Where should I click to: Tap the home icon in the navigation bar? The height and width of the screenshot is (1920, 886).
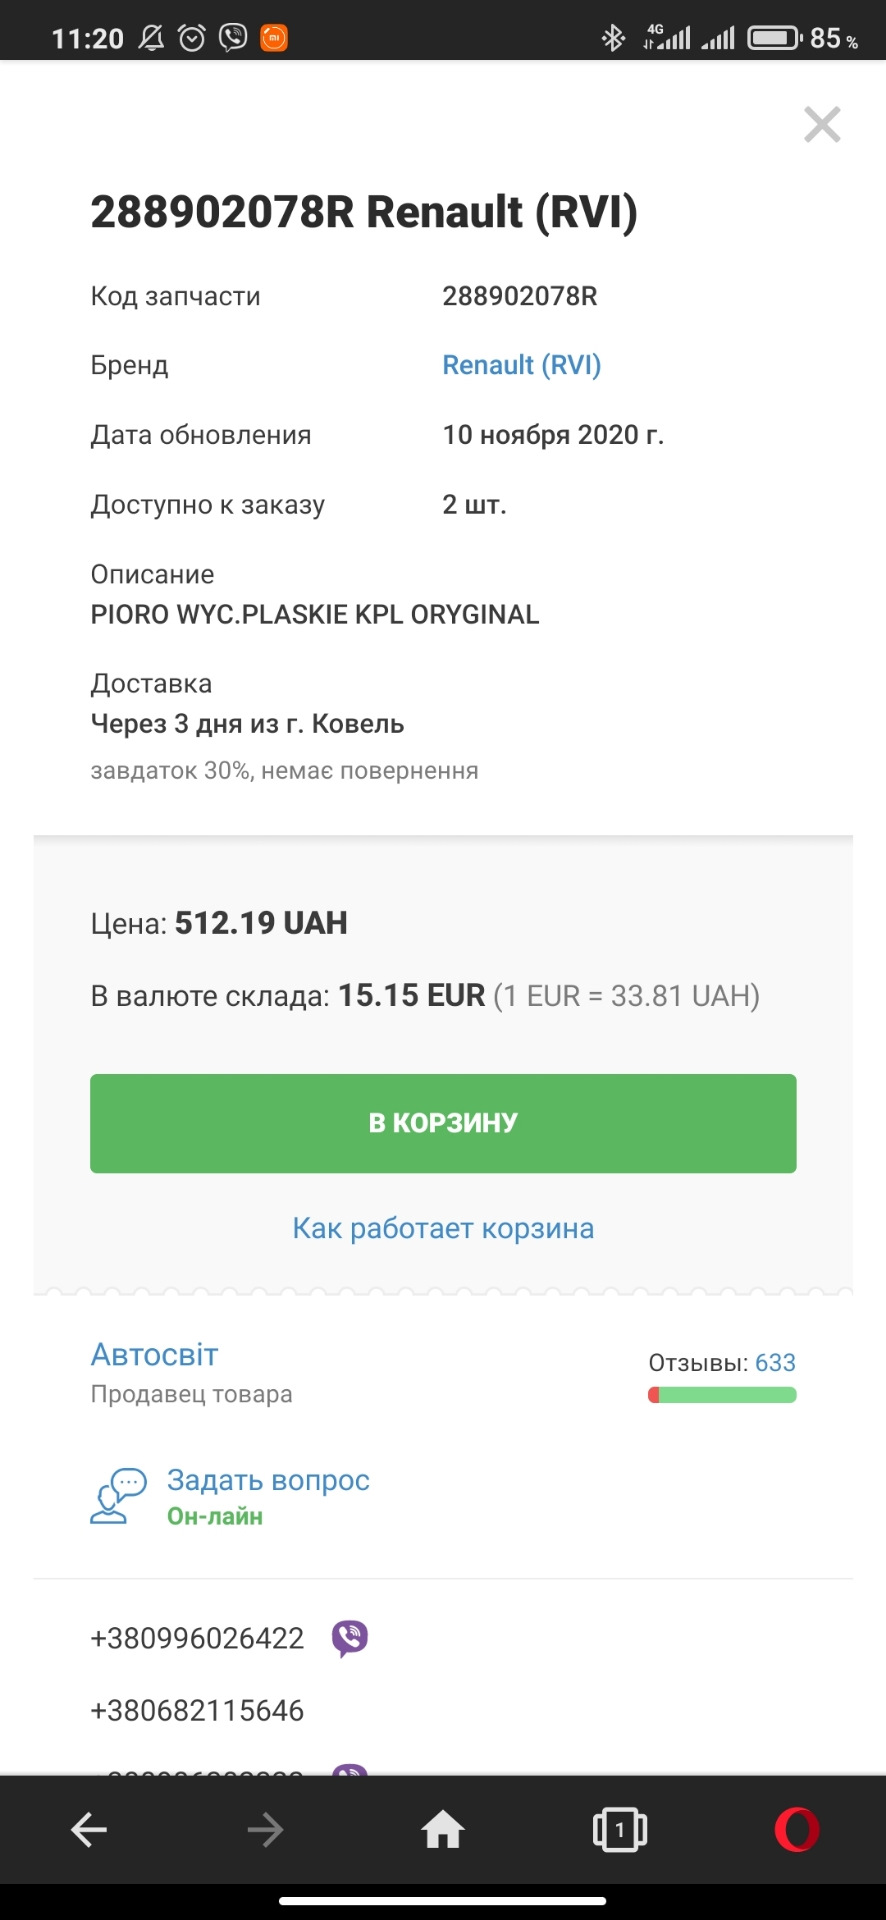coord(442,1829)
